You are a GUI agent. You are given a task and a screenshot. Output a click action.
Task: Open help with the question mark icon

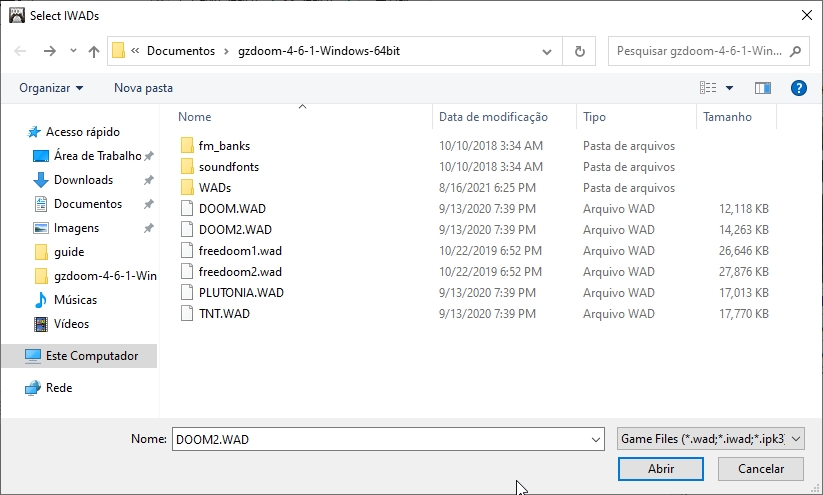(x=798, y=88)
